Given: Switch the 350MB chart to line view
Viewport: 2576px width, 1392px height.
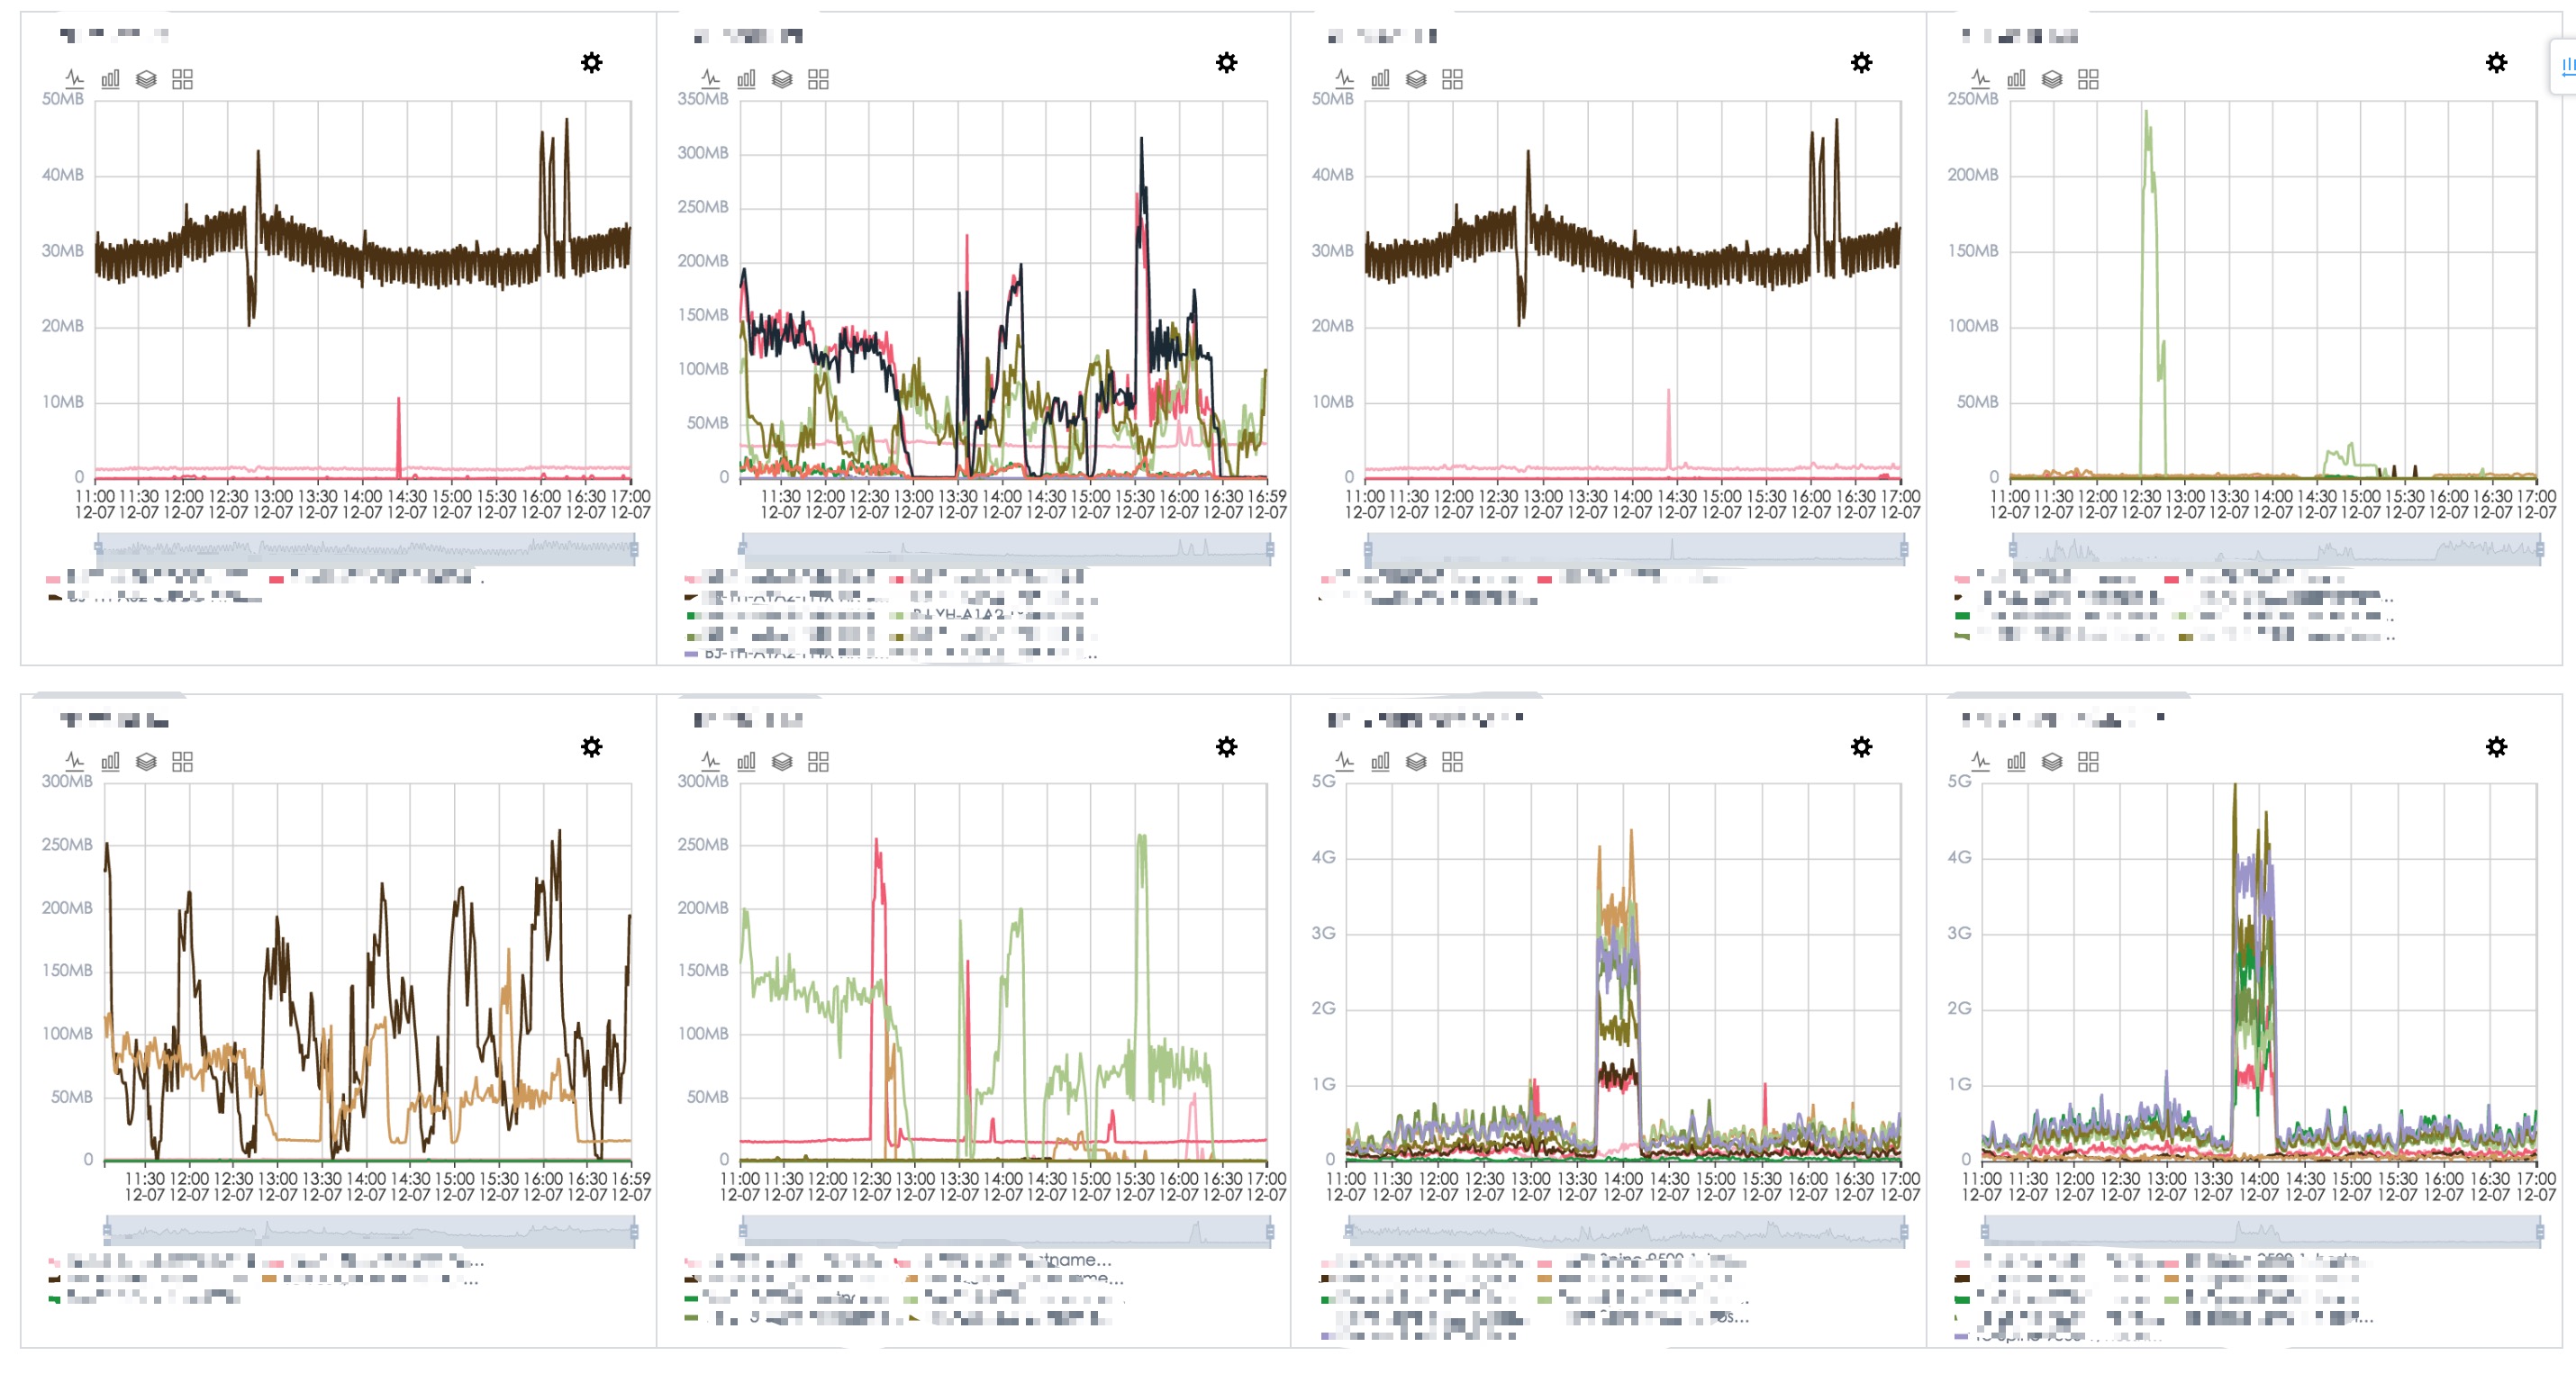Looking at the screenshot, I should (710, 78).
